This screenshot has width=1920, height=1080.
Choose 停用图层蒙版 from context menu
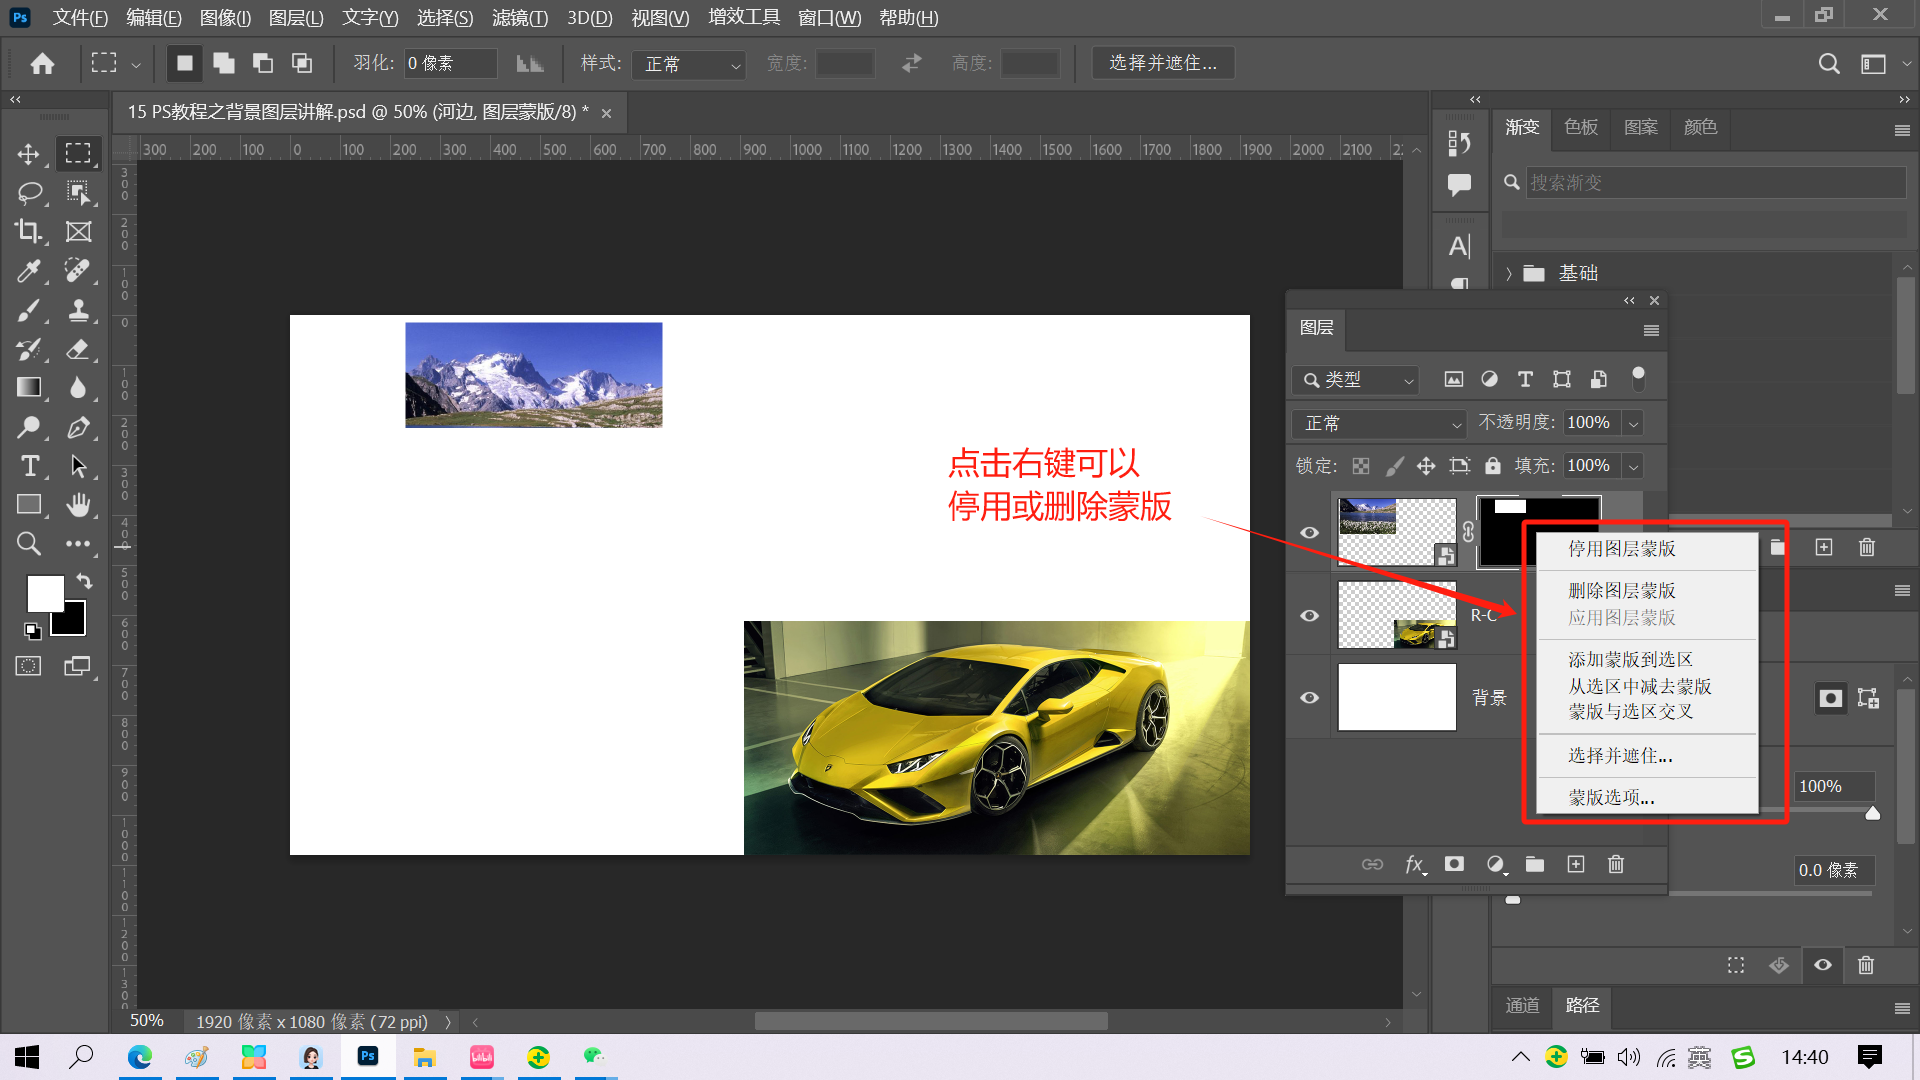point(1621,549)
